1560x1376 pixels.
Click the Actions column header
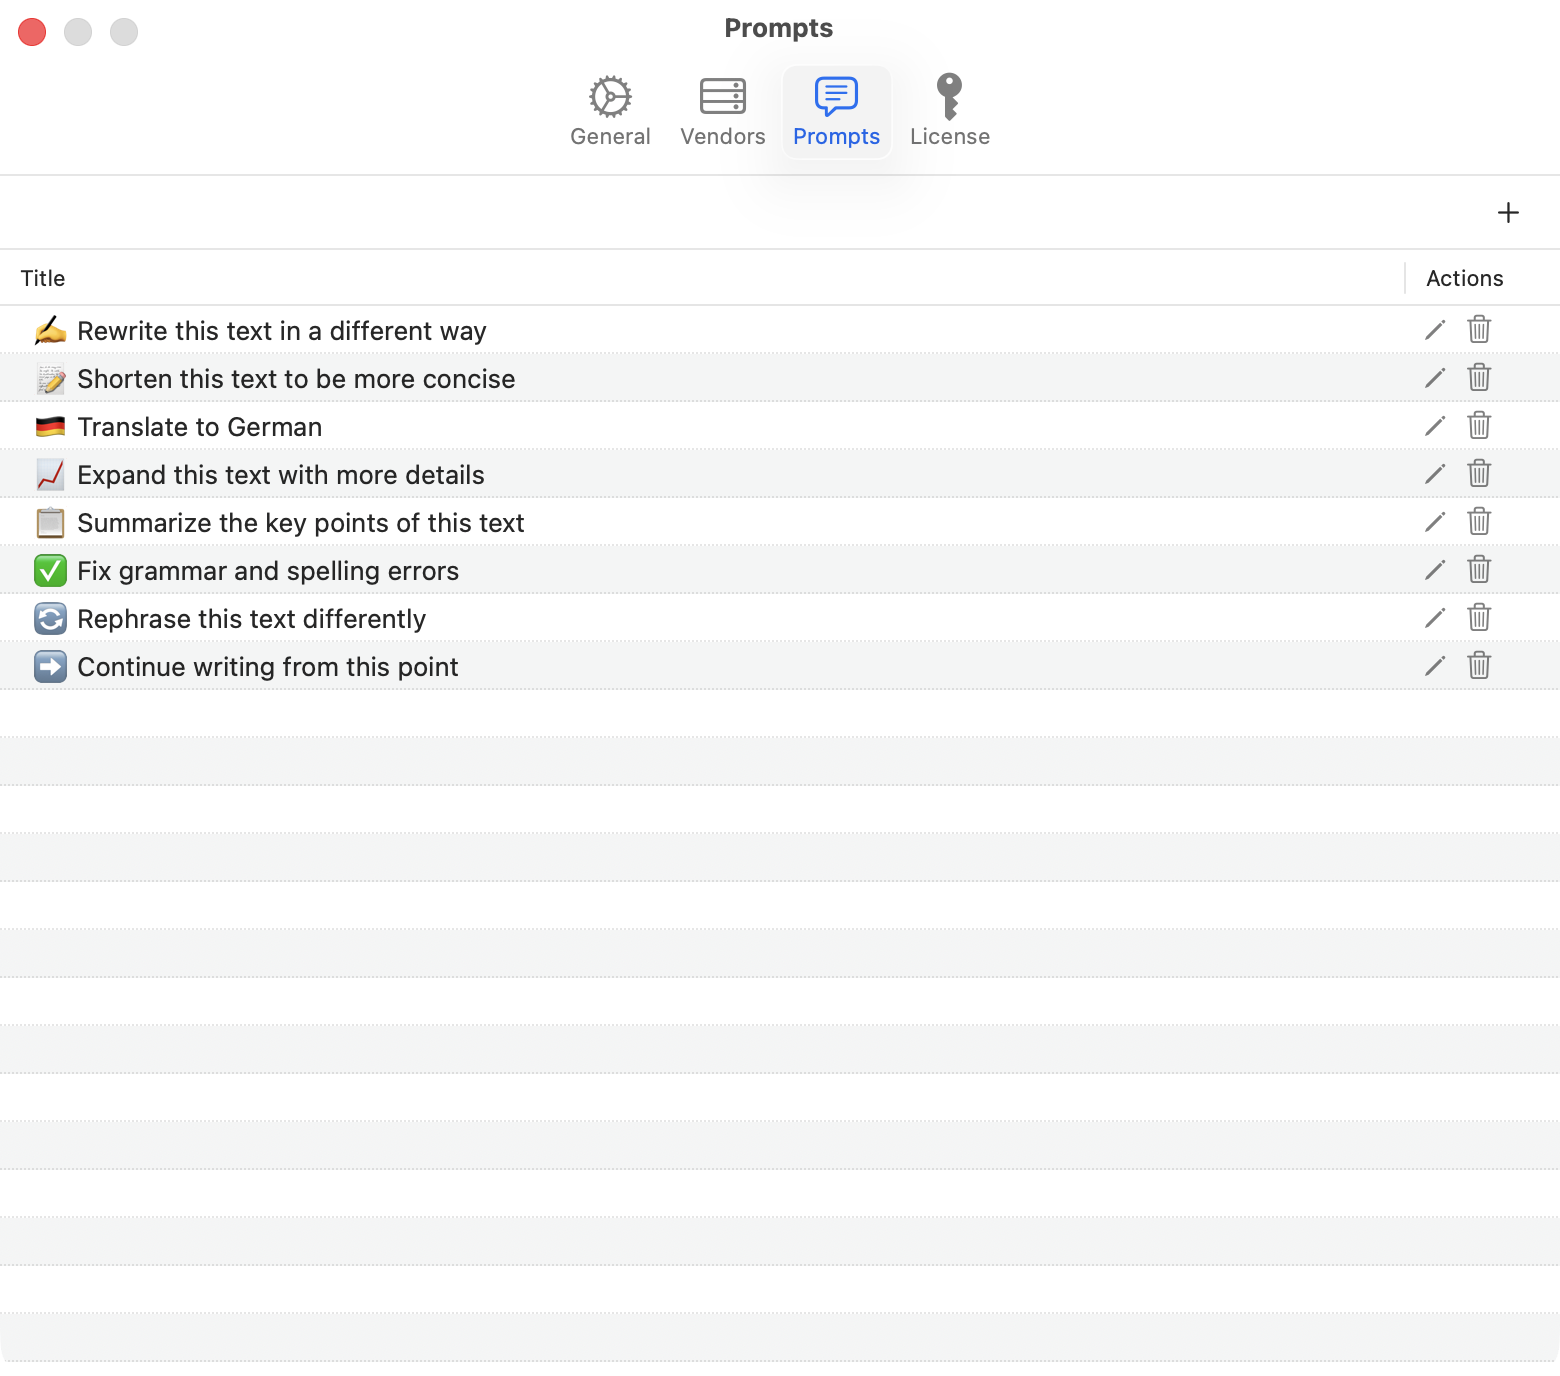pyautogui.click(x=1464, y=278)
